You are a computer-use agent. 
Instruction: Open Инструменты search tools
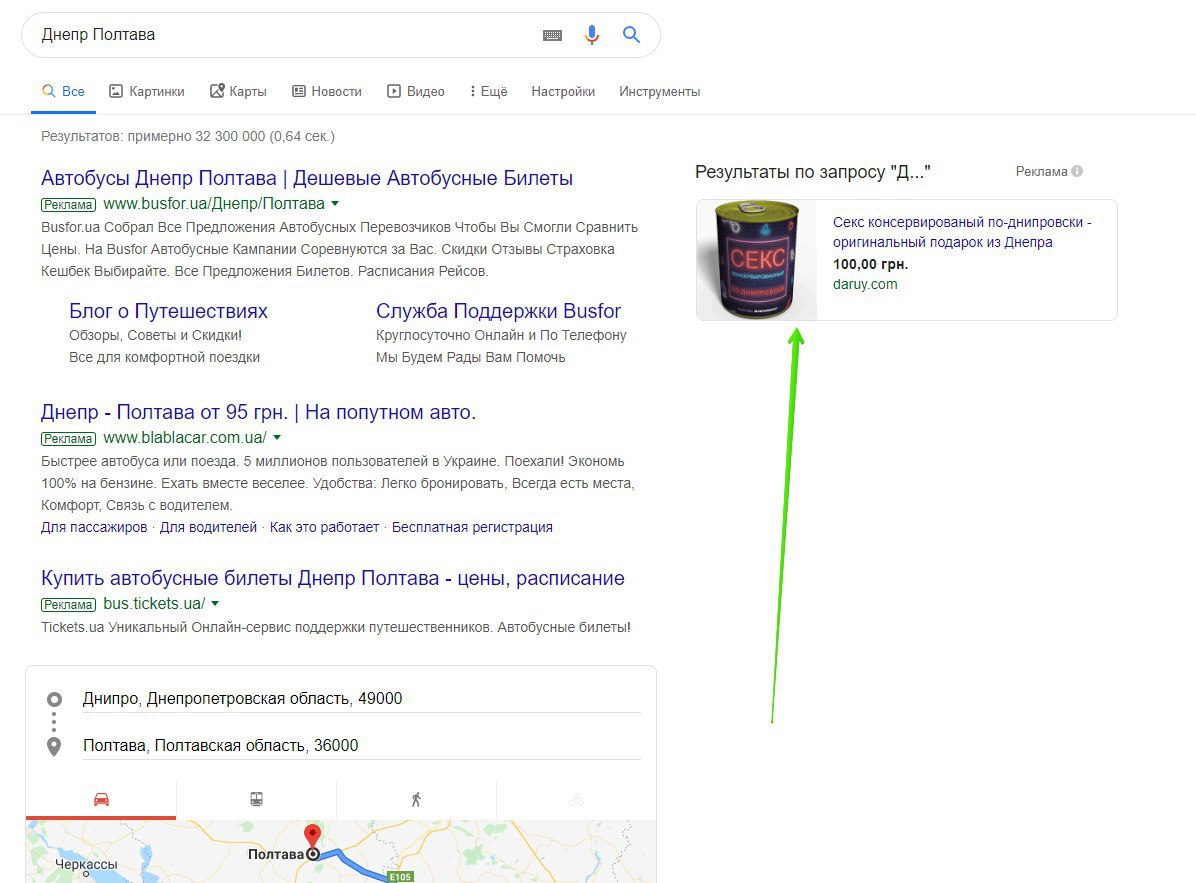click(660, 92)
